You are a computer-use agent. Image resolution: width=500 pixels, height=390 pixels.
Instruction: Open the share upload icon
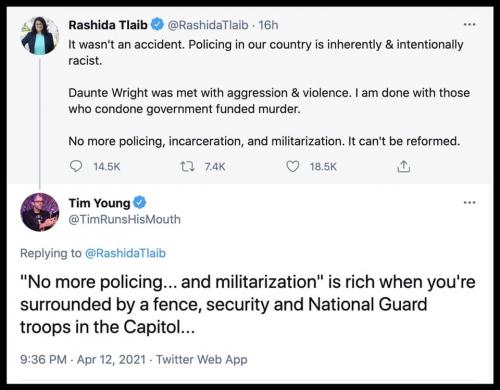point(403,166)
